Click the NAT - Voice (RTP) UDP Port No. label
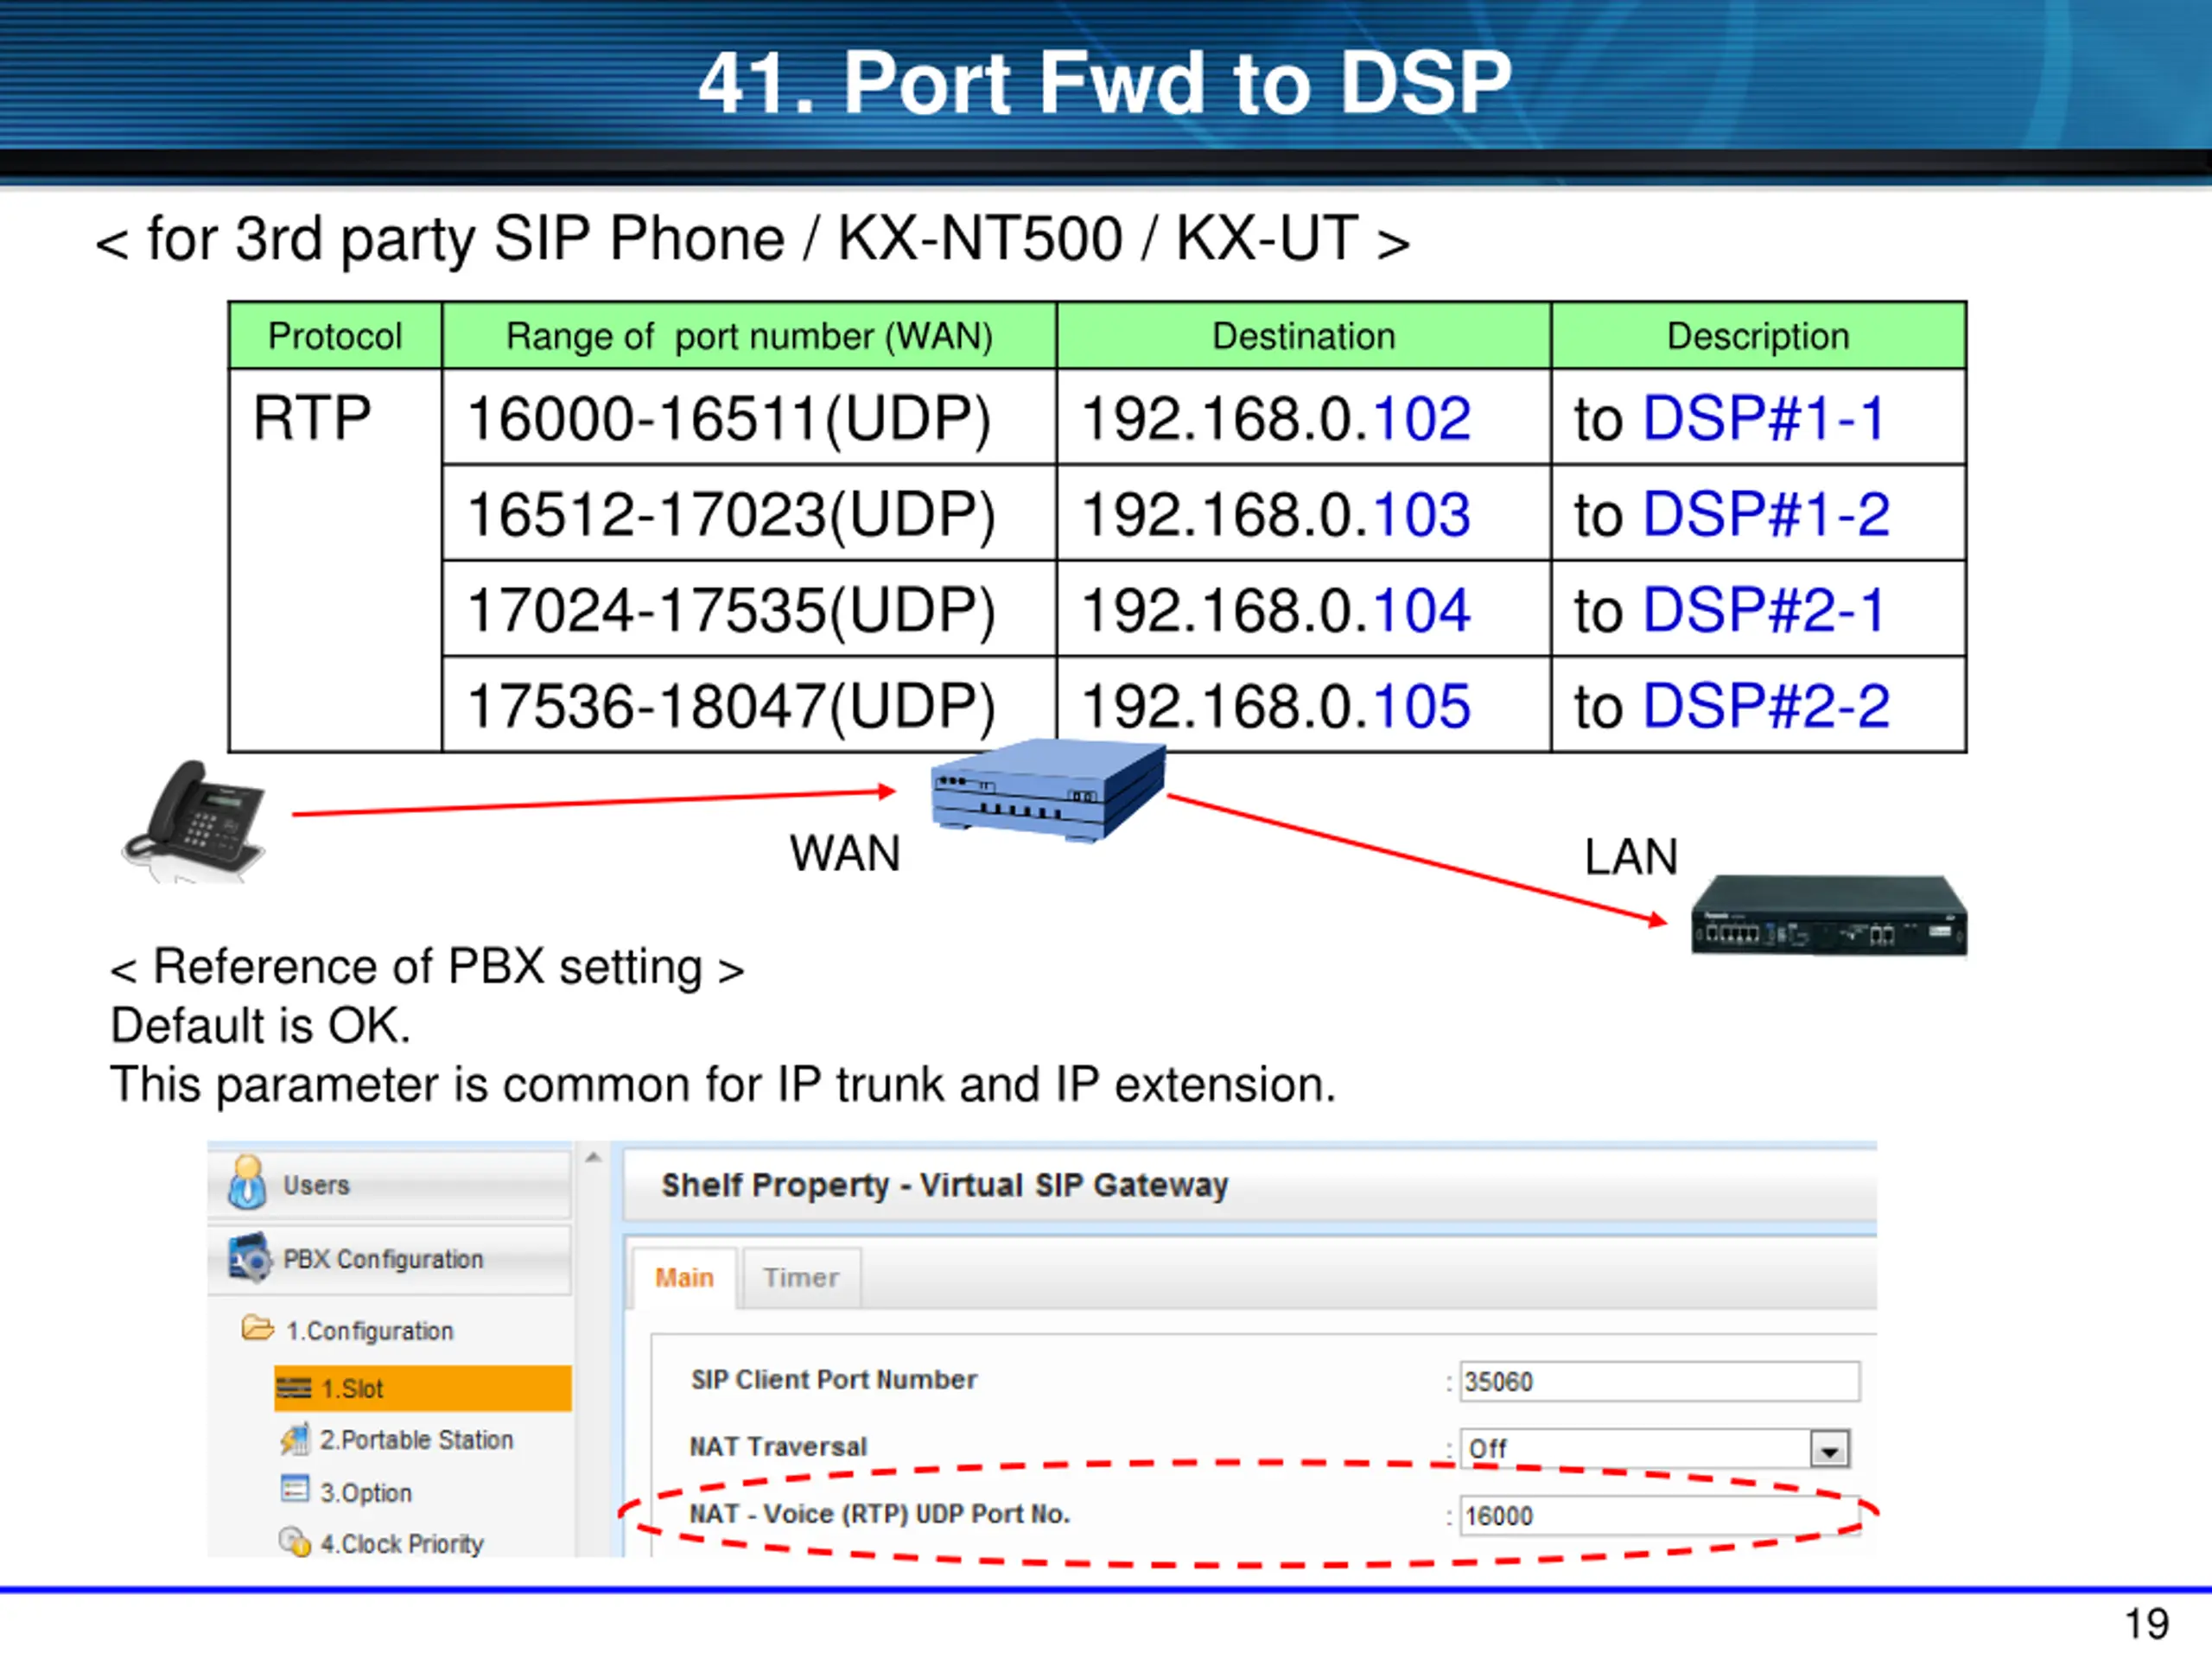Viewport: 2212px width, 1659px height. tap(880, 1514)
